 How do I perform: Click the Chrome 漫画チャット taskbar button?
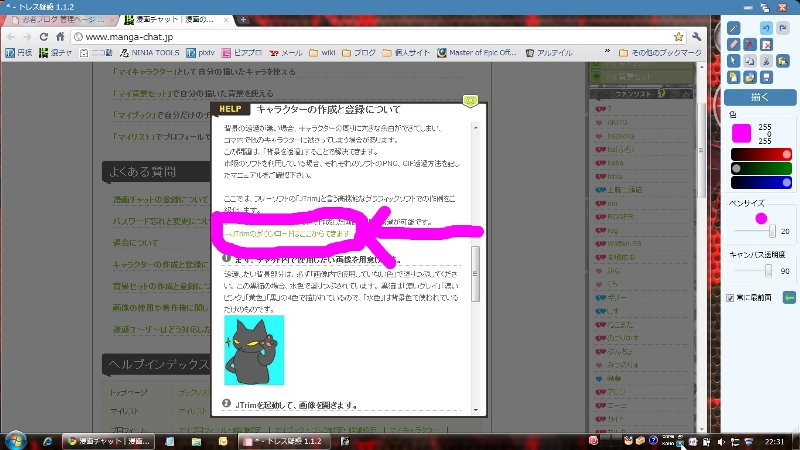(108, 441)
